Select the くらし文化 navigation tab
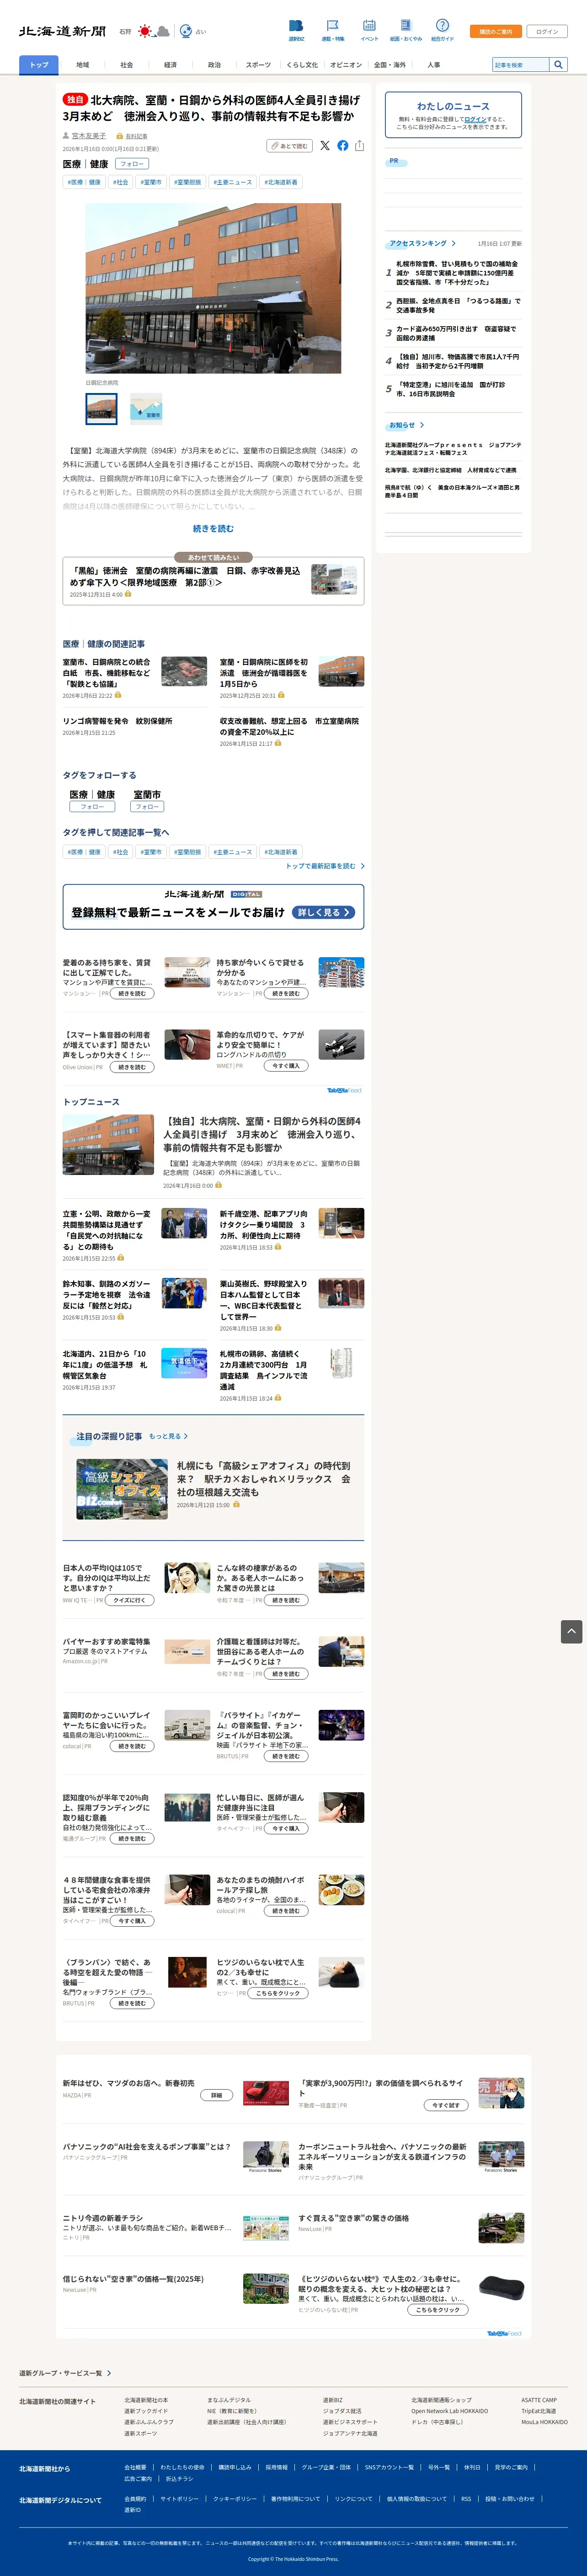This screenshot has height=2576, width=587. coord(302,65)
